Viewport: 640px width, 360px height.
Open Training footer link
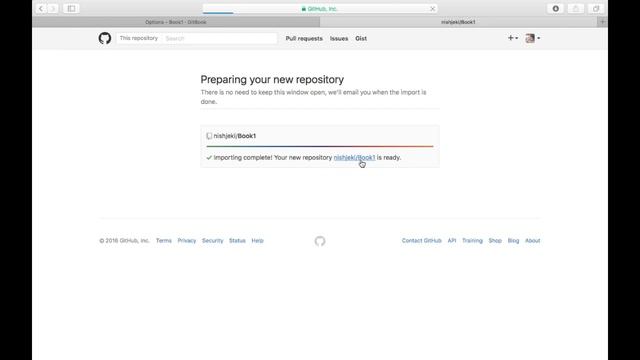click(x=472, y=241)
